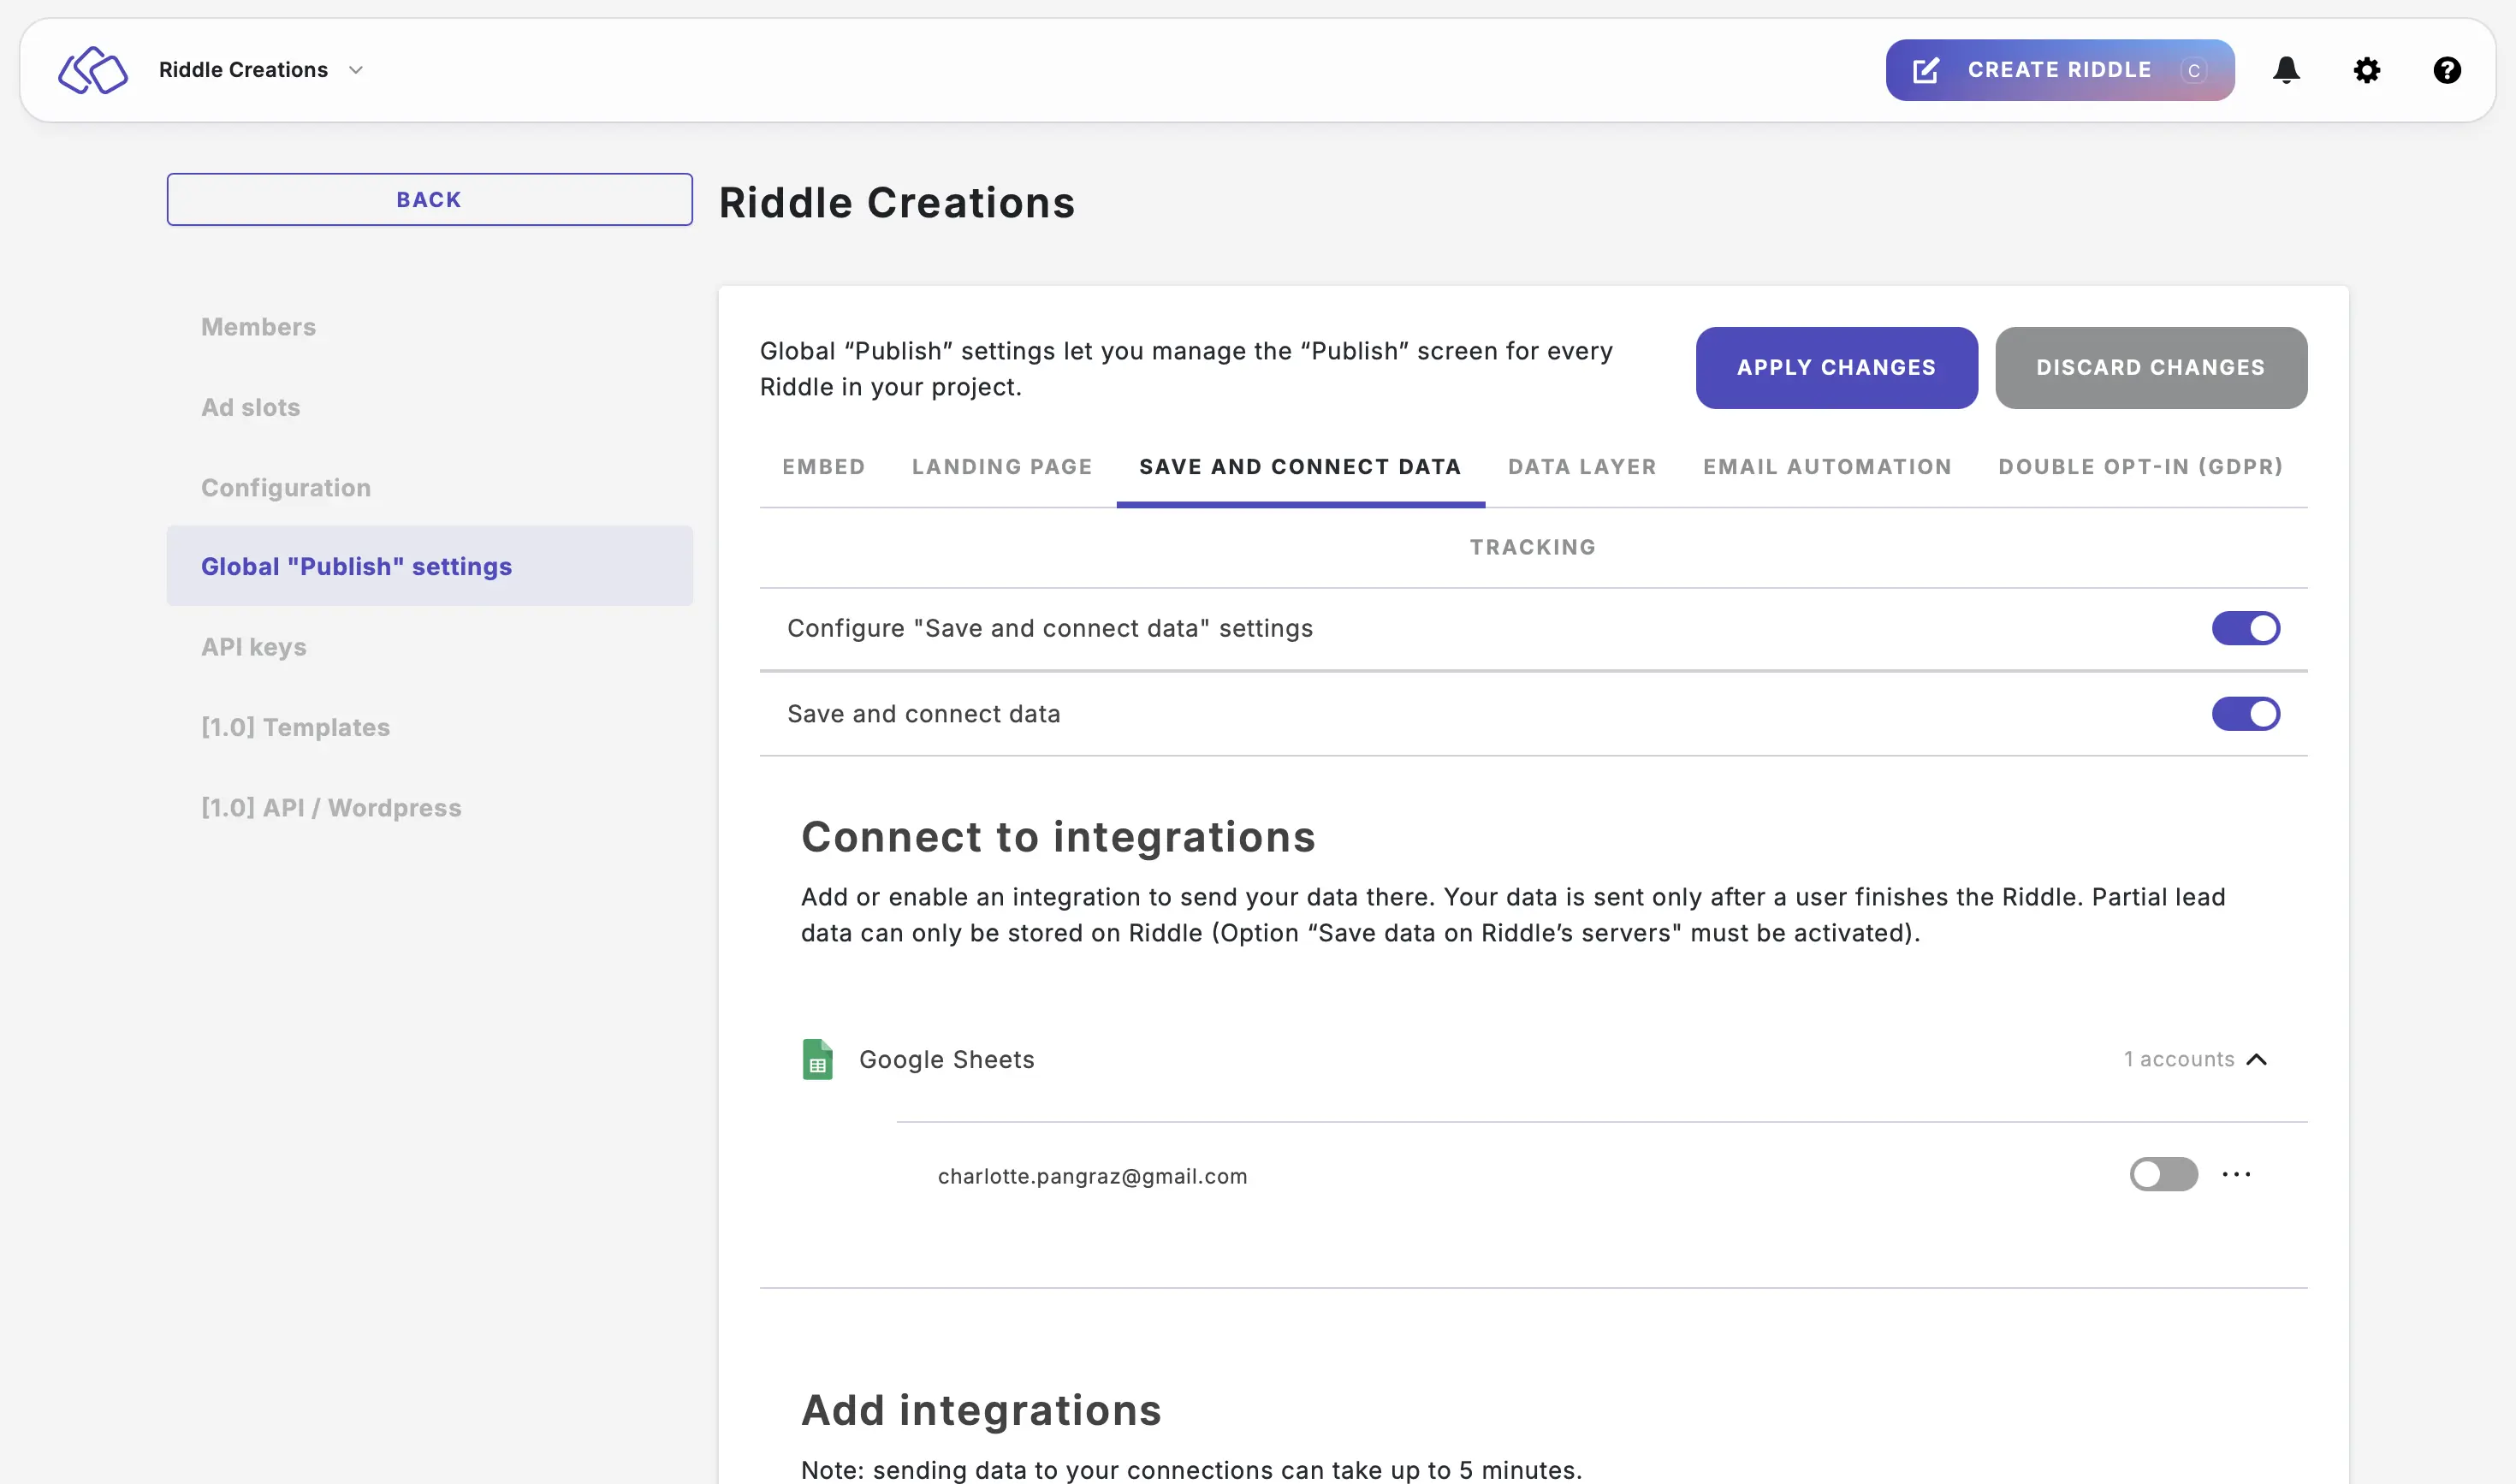
Task: Click the Riddle logo icon
Action: click(x=93, y=70)
